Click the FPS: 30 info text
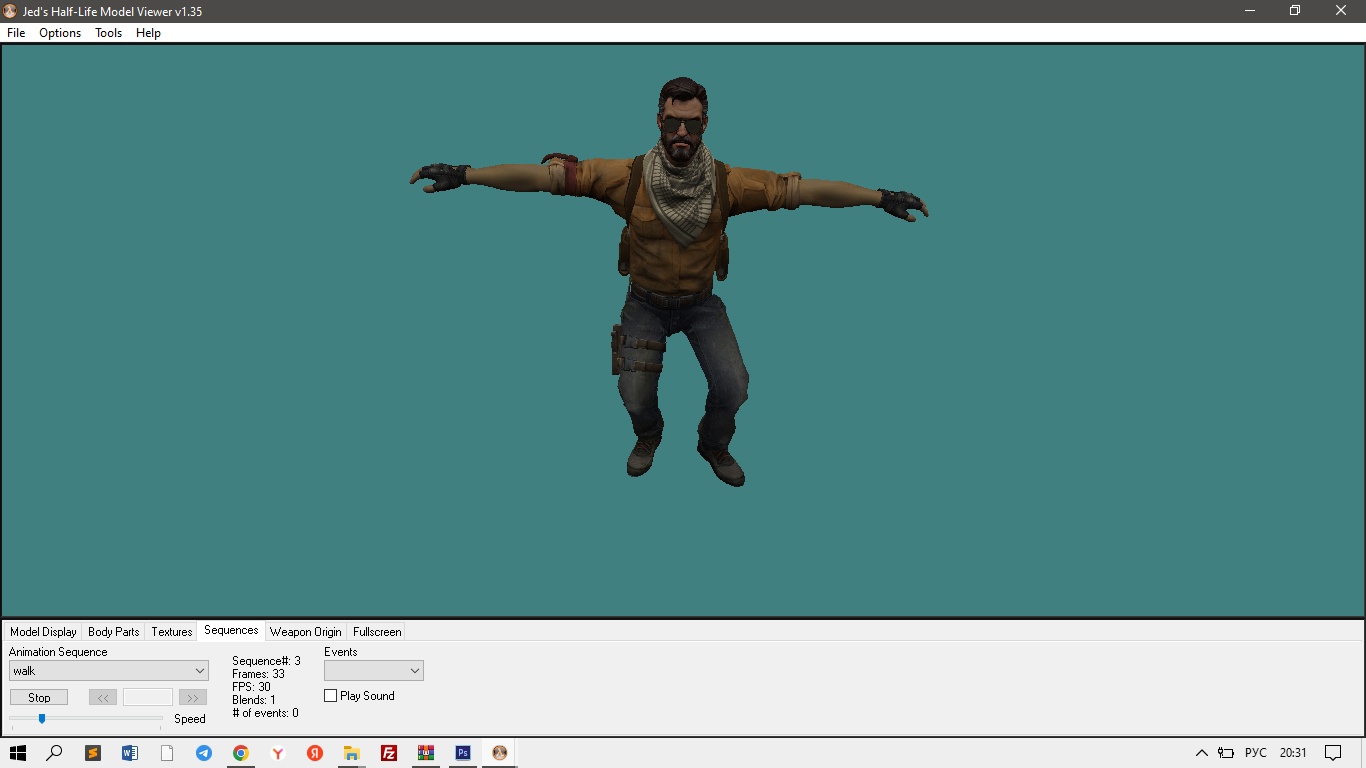 [251, 687]
